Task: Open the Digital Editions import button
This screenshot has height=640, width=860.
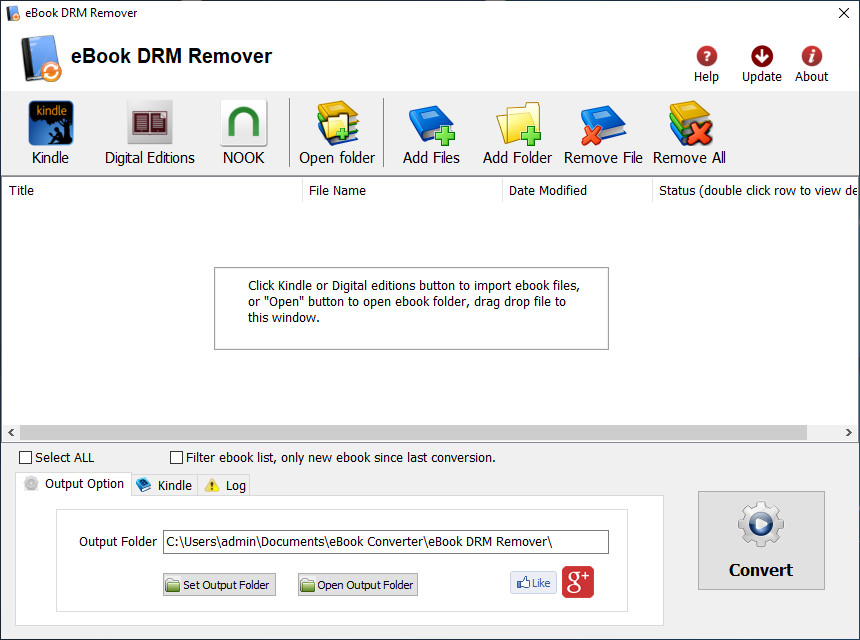Action: point(150,133)
